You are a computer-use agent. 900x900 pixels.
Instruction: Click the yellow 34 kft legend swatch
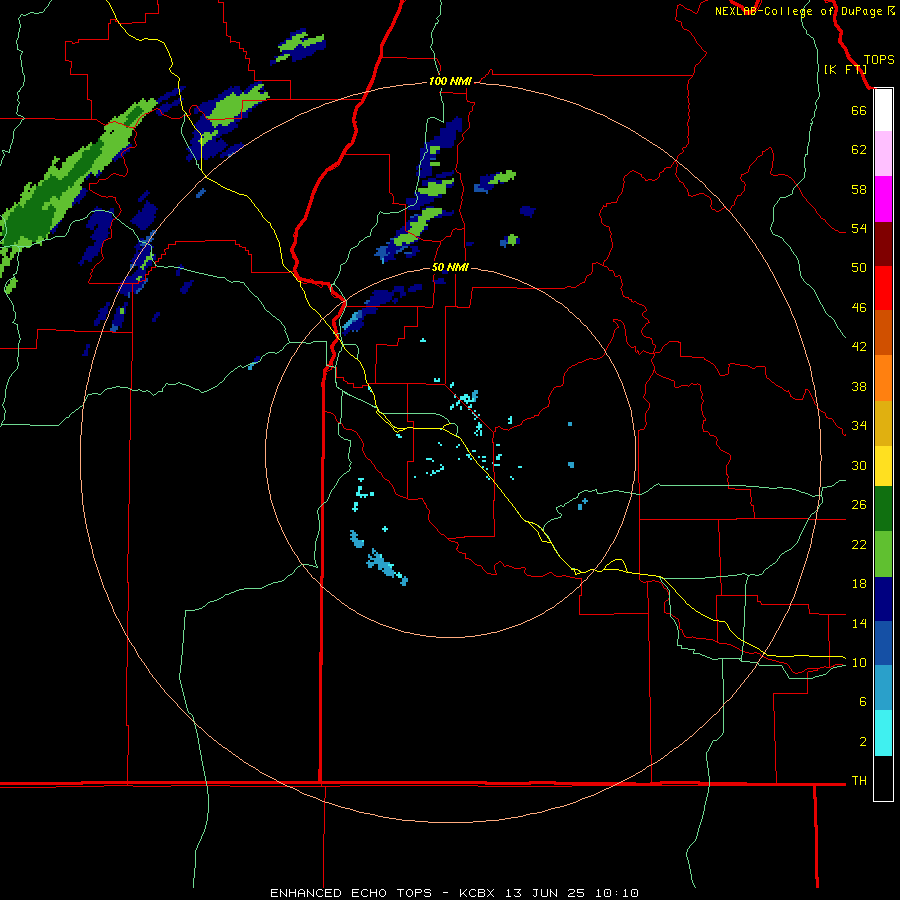(x=883, y=465)
